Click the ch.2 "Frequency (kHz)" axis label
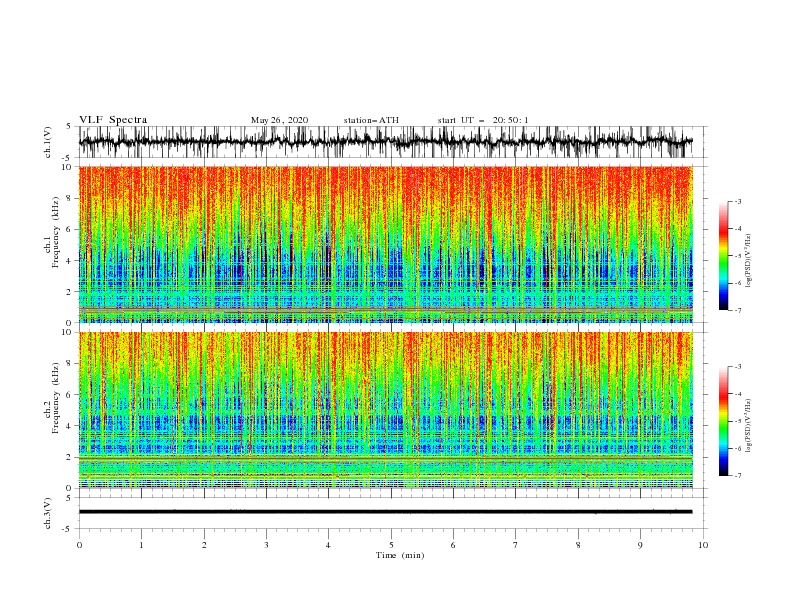The width and height of the screenshot is (792, 612). pos(56,397)
